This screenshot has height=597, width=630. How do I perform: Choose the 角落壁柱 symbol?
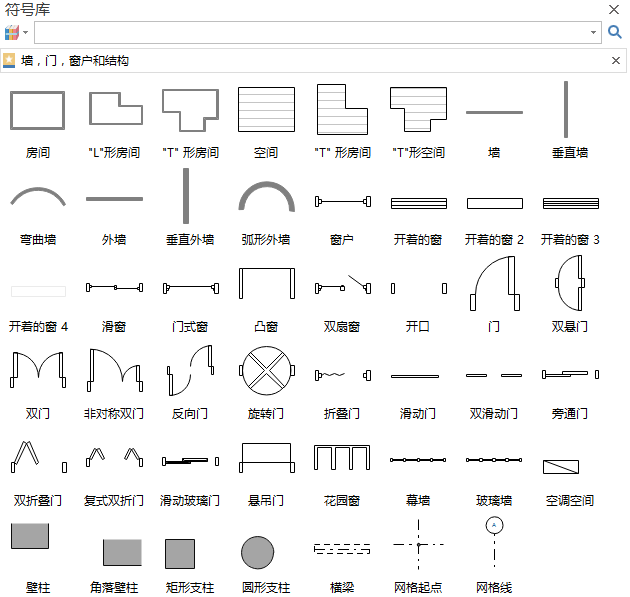123,552
